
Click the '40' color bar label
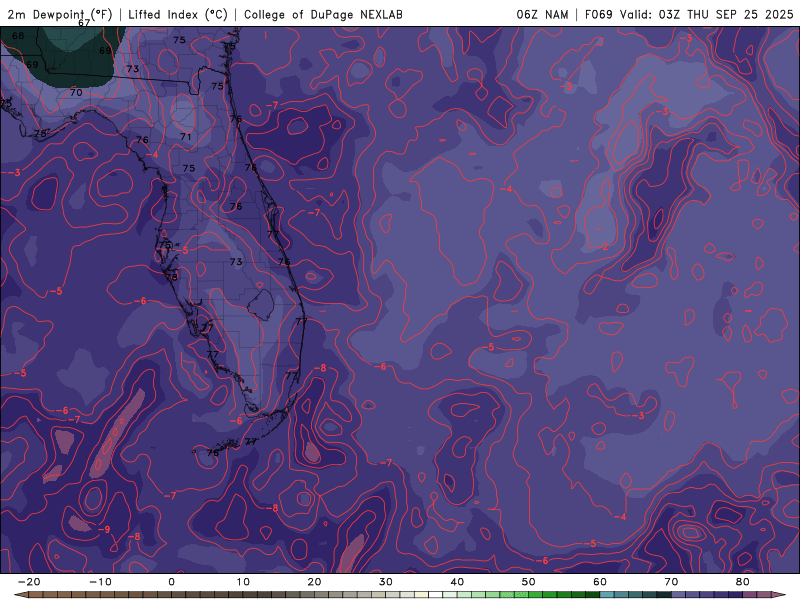point(457,582)
